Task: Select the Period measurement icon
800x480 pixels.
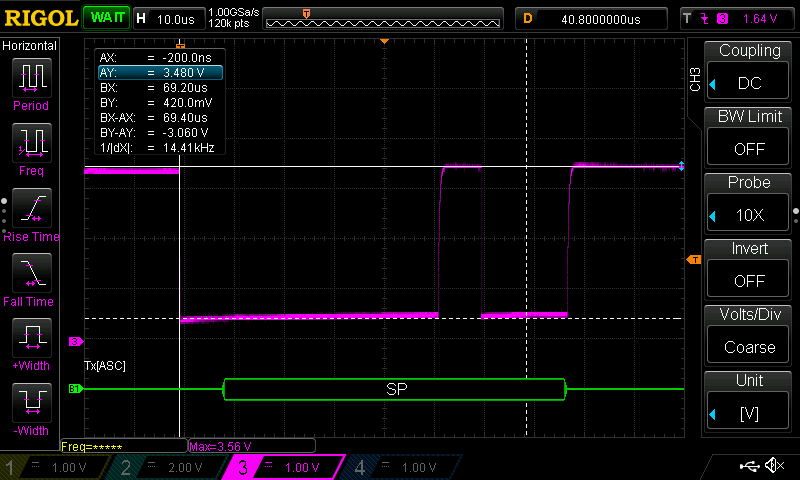Action: point(32,78)
